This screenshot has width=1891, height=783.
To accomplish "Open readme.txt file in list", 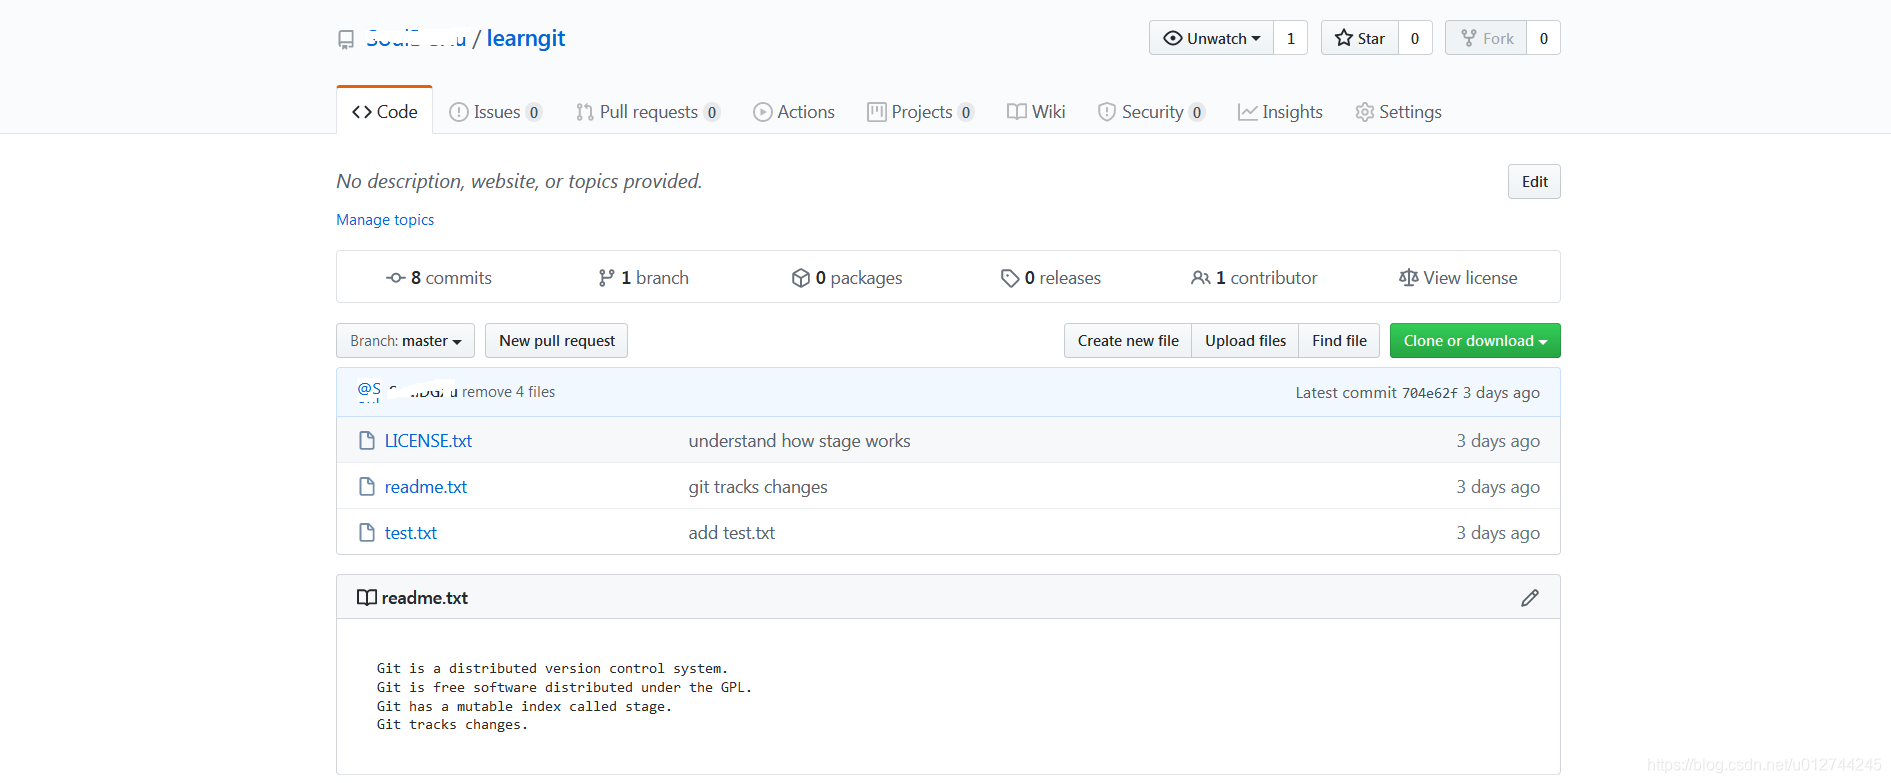I will 426,487.
